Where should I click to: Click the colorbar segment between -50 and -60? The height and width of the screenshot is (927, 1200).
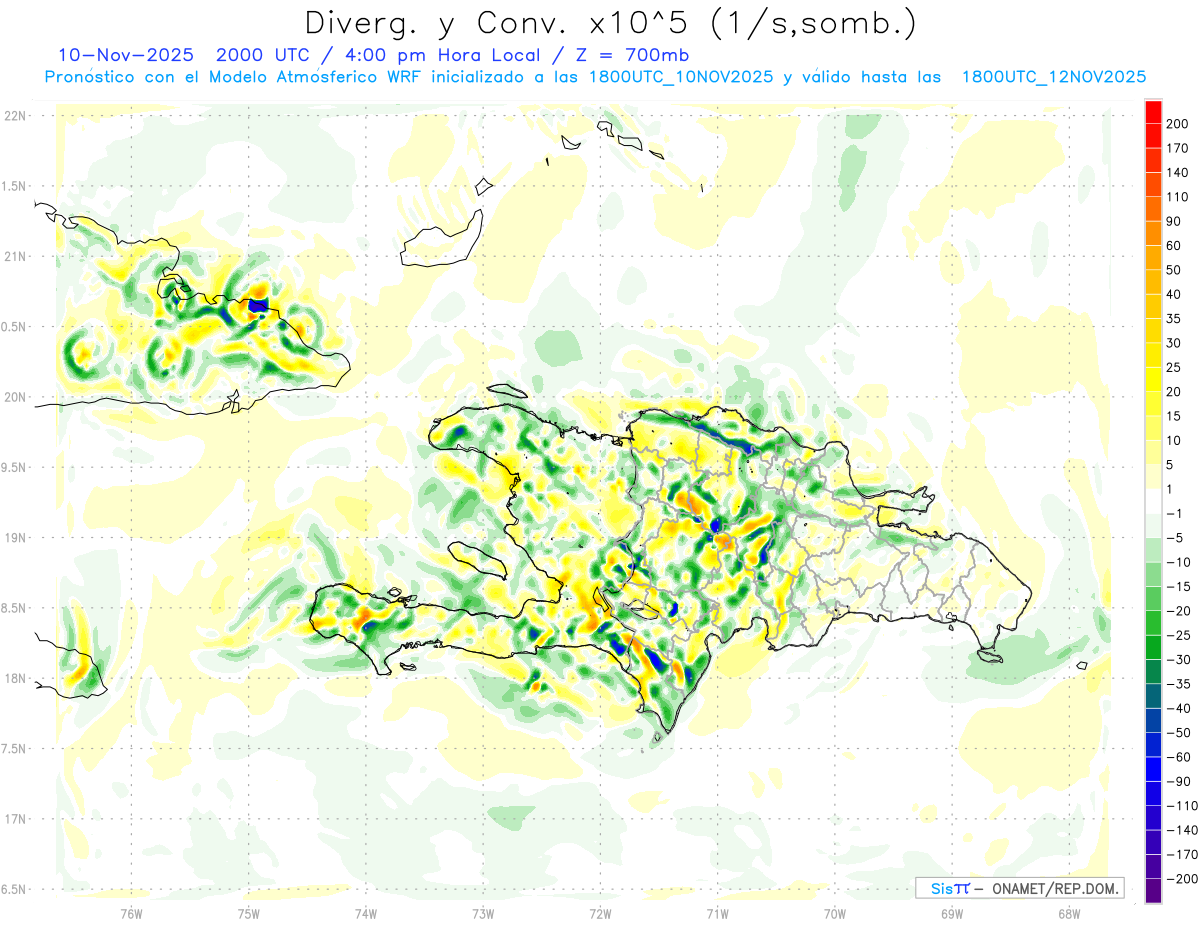(x=1153, y=744)
